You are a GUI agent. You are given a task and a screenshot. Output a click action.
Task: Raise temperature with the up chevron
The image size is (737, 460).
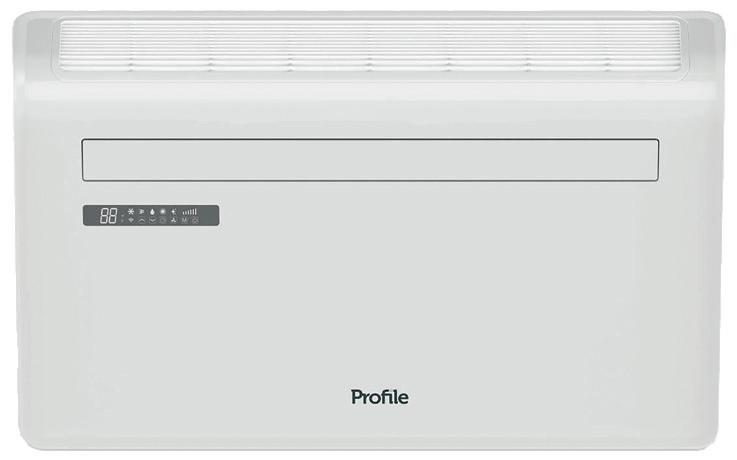[x=141, y=220]
